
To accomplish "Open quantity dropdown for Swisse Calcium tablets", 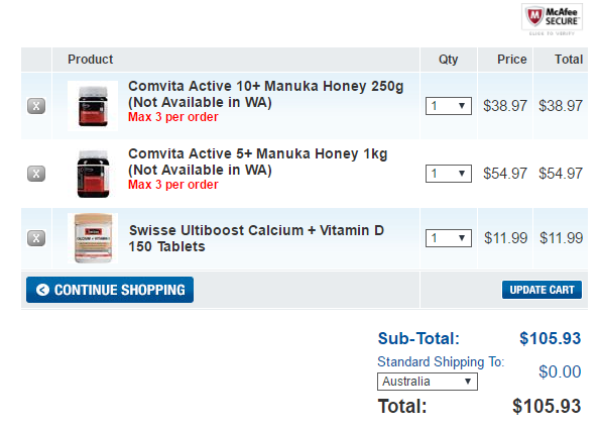I will coord(448,238).
